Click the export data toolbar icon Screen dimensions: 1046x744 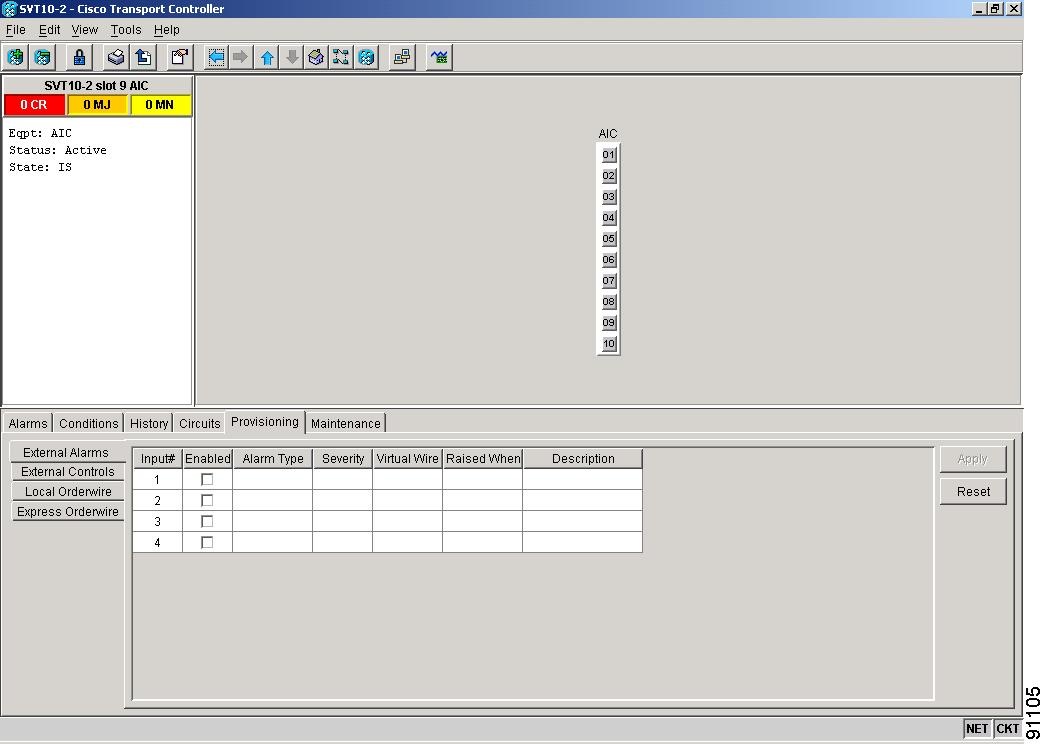tap(143, 57)
